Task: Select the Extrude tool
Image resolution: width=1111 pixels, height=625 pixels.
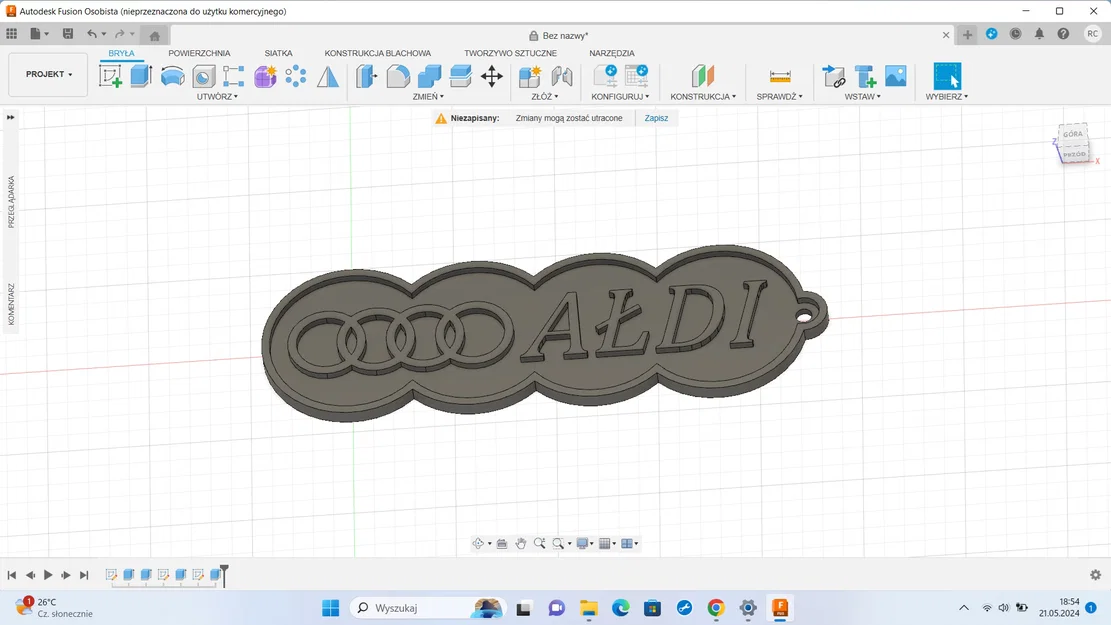Action: (x=141, y=76)
